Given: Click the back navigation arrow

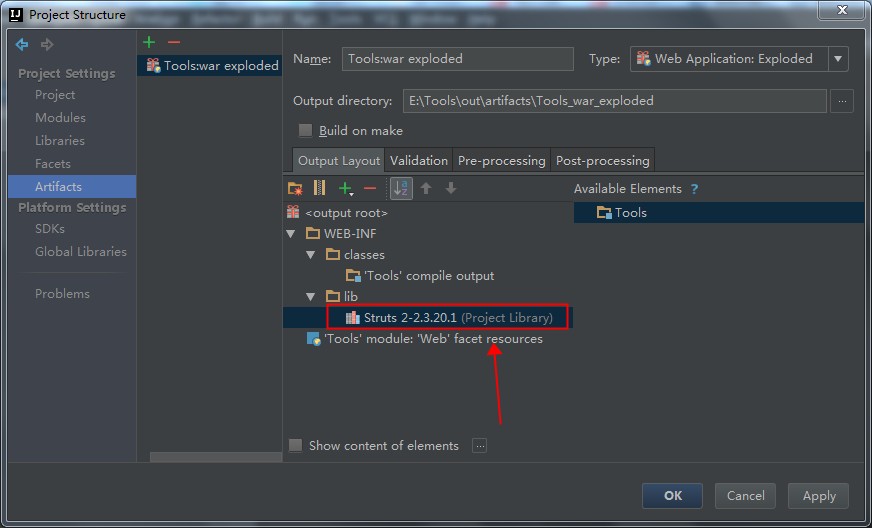Looking at the screenshot, I should pos(22,44).
